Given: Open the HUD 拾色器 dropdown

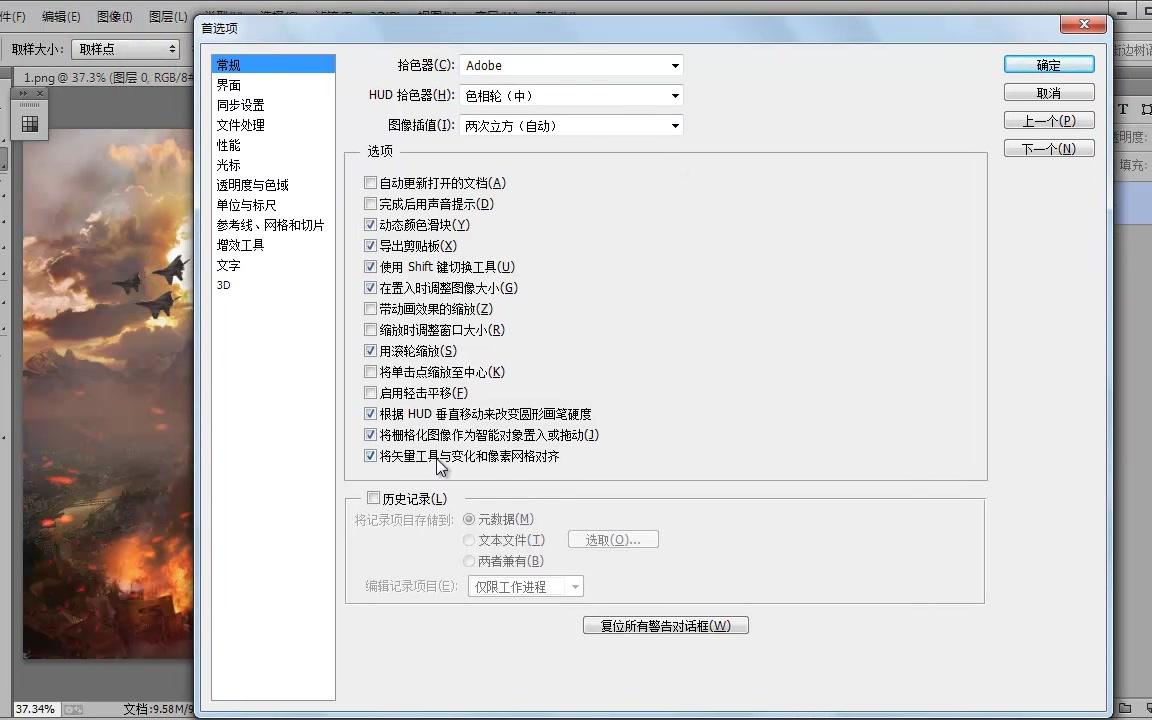Looking at the screenshot, I should tap(571, 95).
